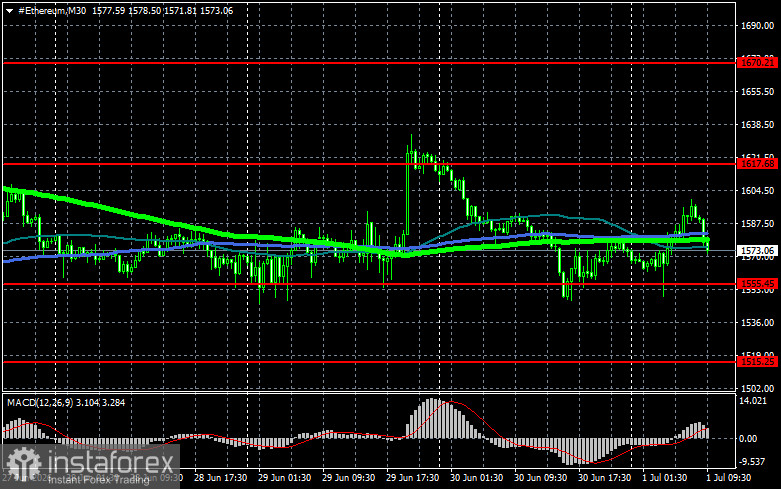Click the 1536.00 price scale label
Screen dimensions: 781x489
point(757,323)
